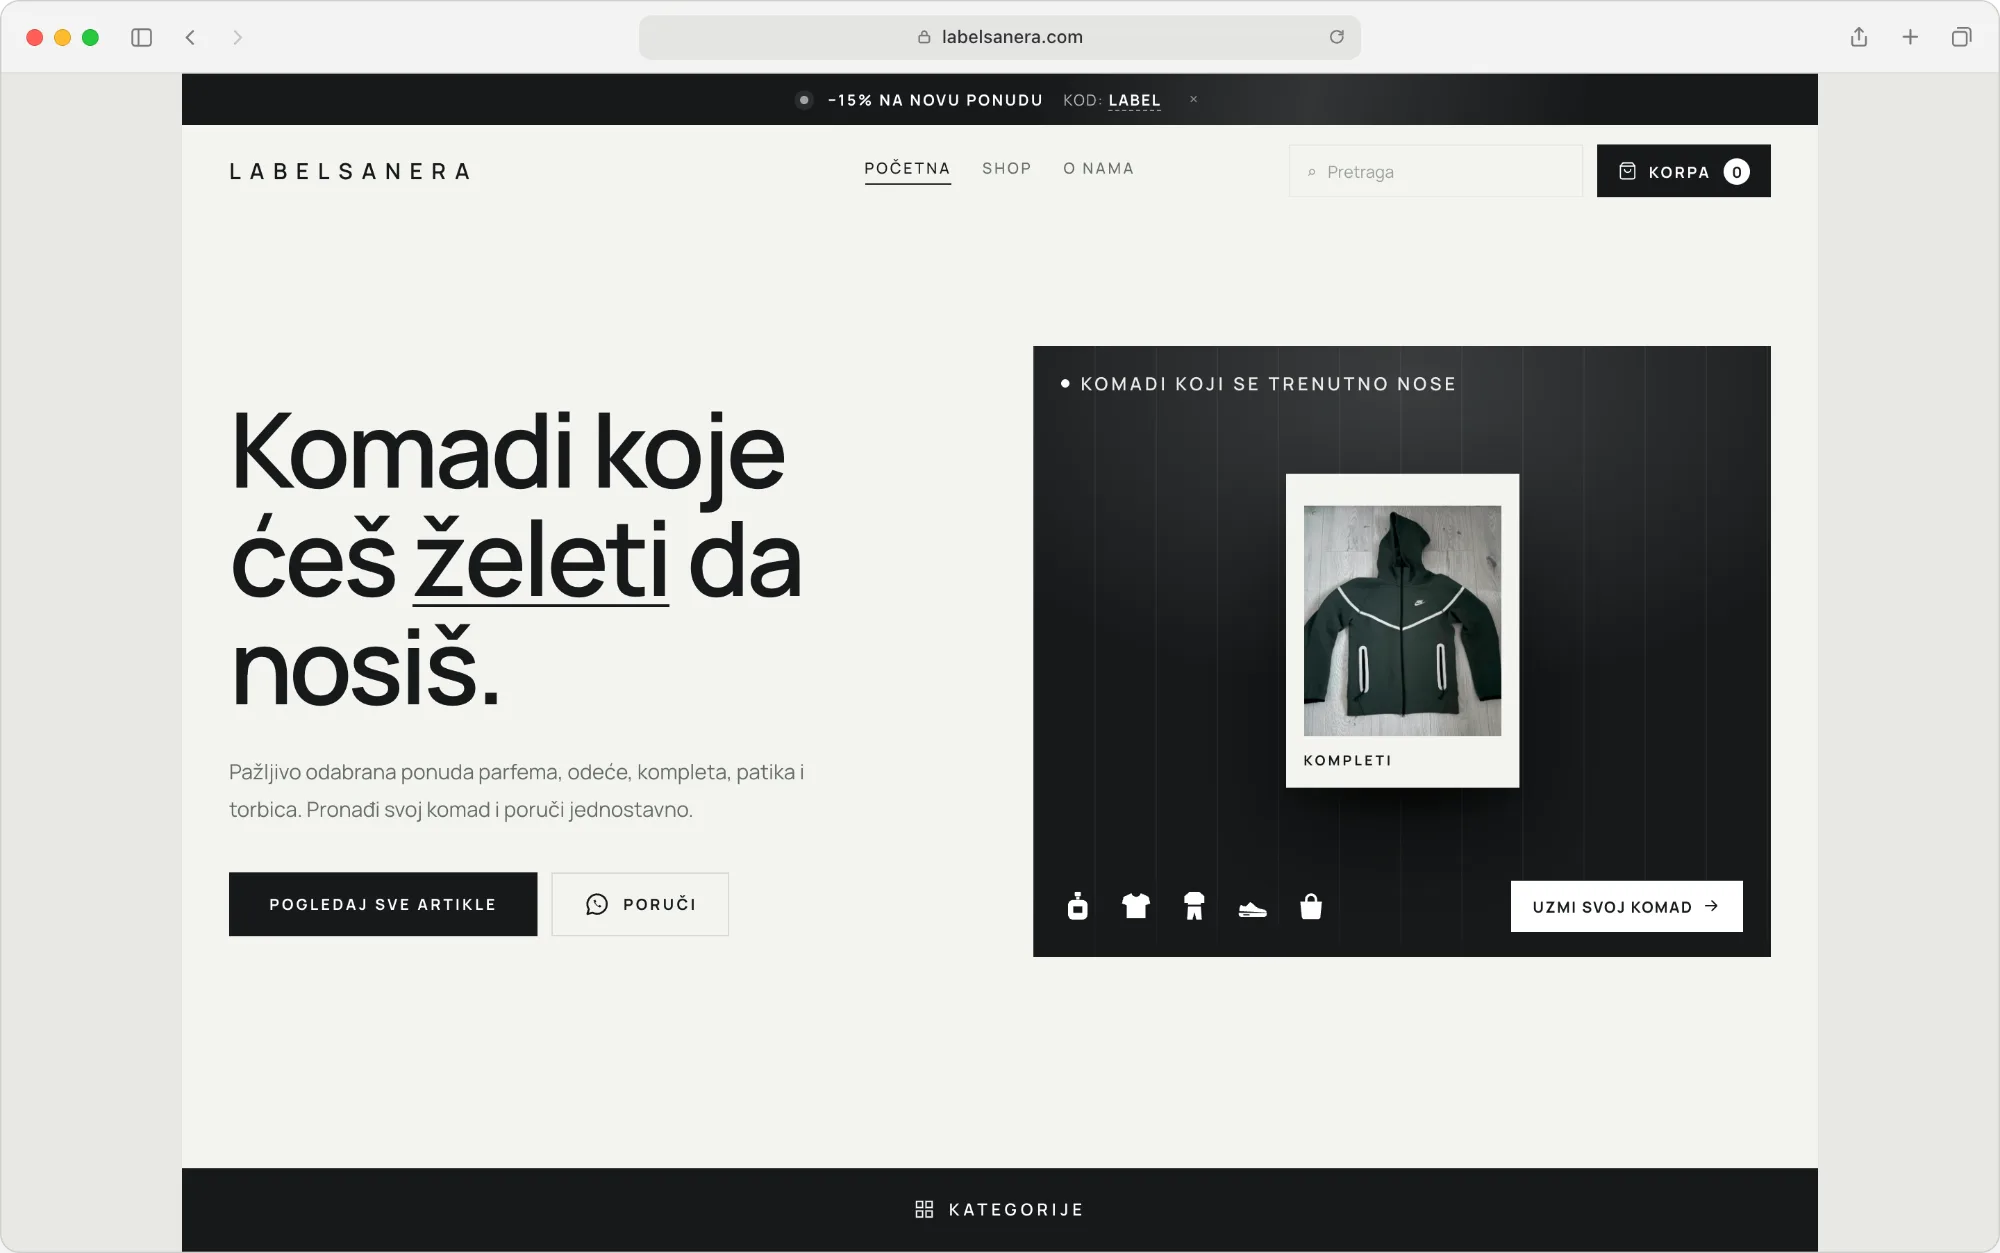Open the O NAMA nav item
The height and width of the screenshot is (1253, 2000).
click(1098, 168)
